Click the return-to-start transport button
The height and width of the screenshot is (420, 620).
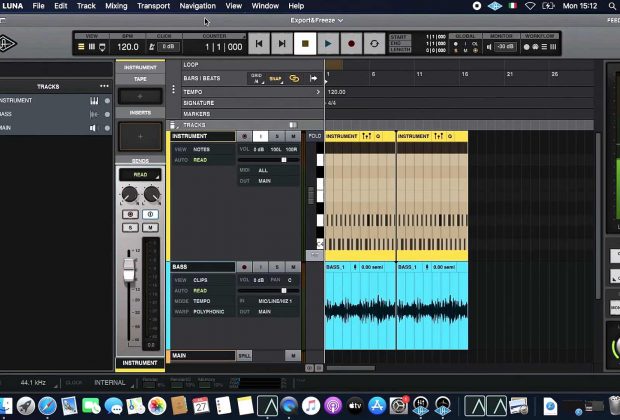pyautogui.click(x=259, y=44)
